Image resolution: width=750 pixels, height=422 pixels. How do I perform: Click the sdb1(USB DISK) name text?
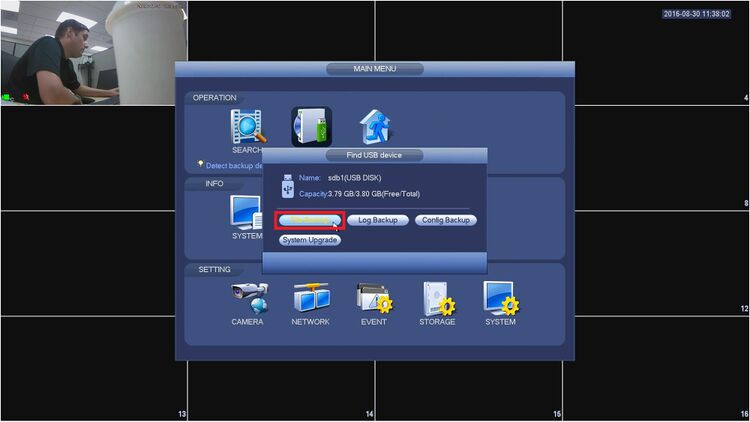pos(354,178)
